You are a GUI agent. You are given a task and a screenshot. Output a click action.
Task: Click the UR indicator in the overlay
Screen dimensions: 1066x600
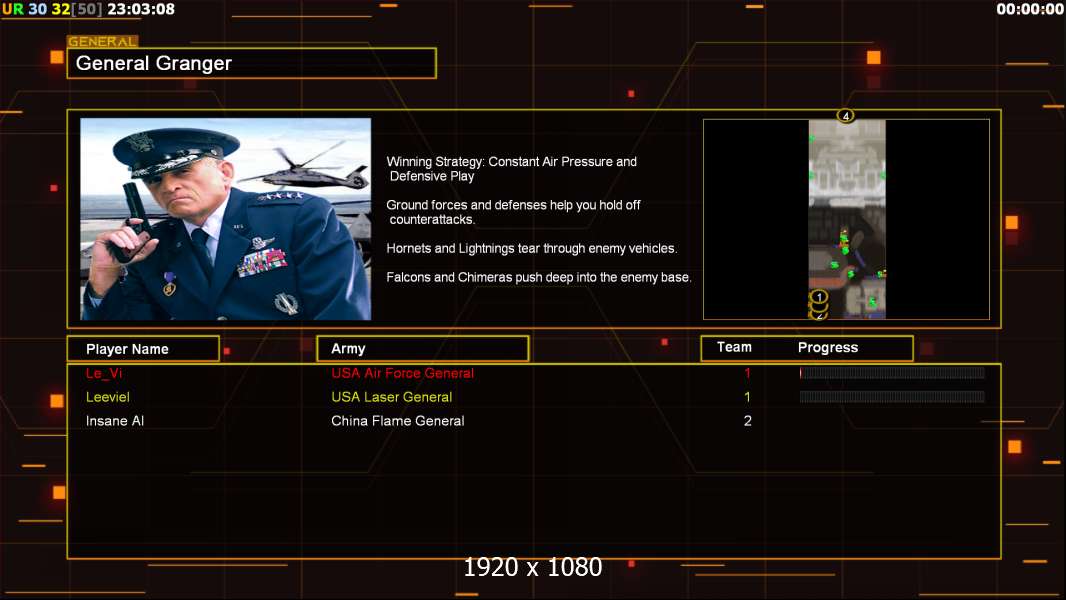tap(12, 10)
